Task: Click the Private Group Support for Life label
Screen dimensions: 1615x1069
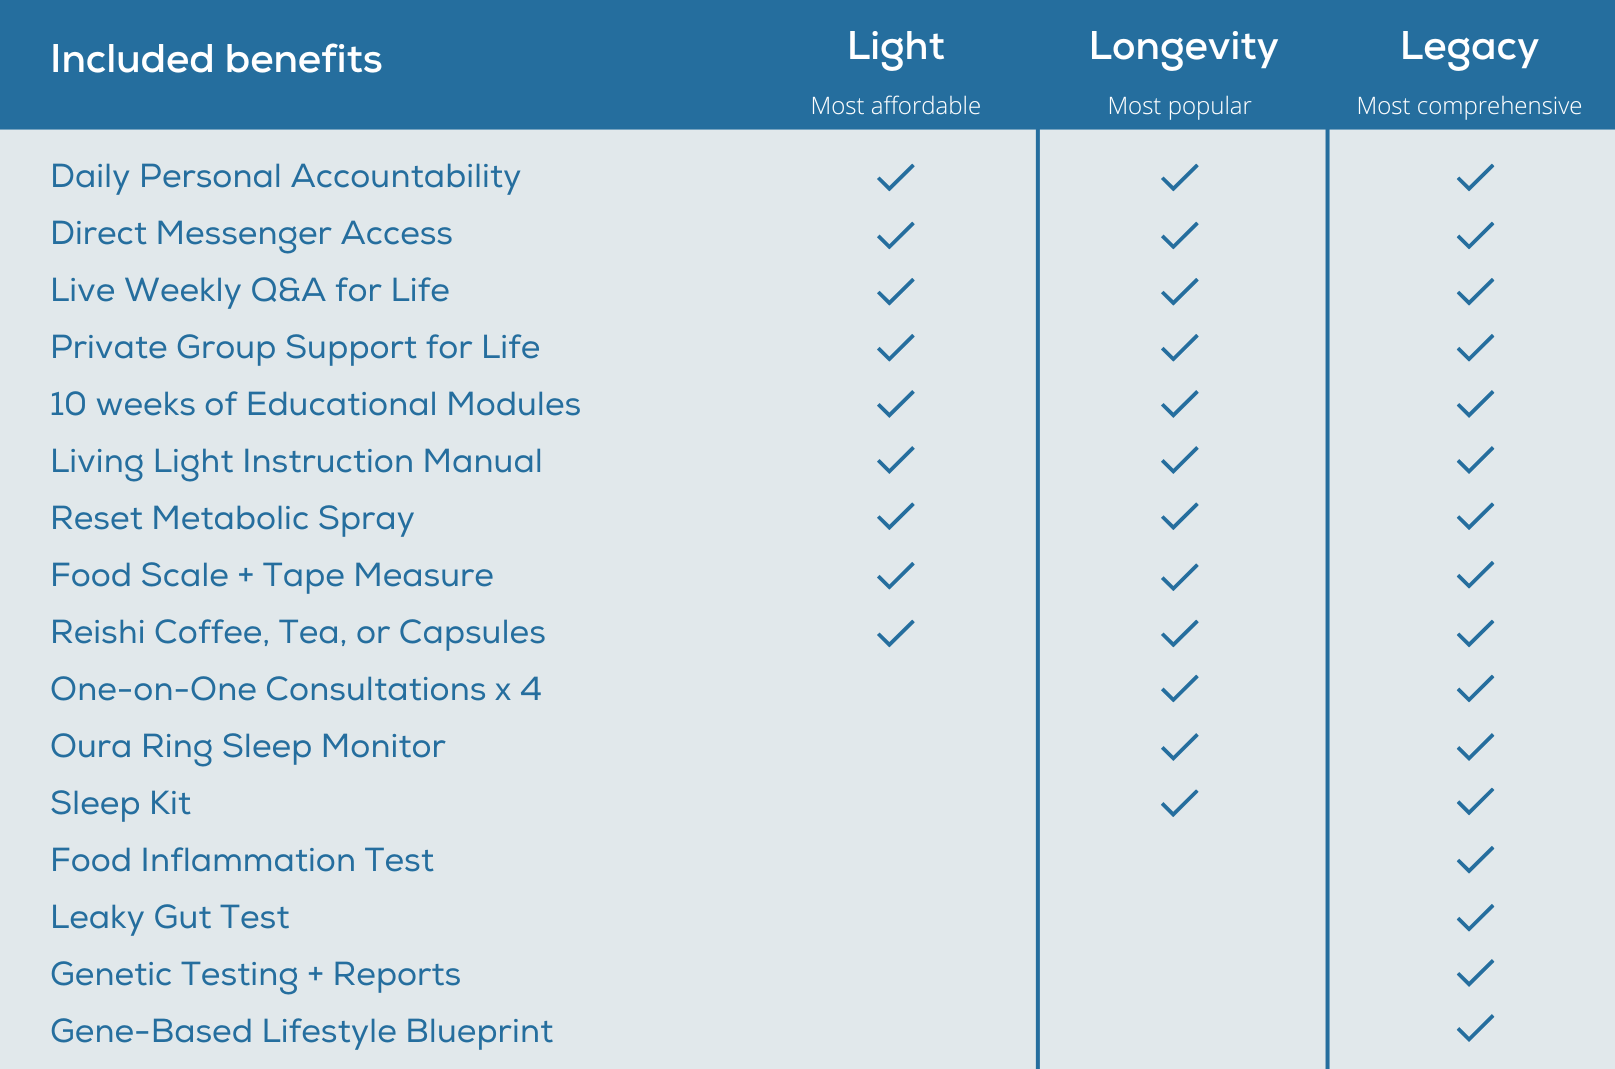Action: click(x=295, y=347)
